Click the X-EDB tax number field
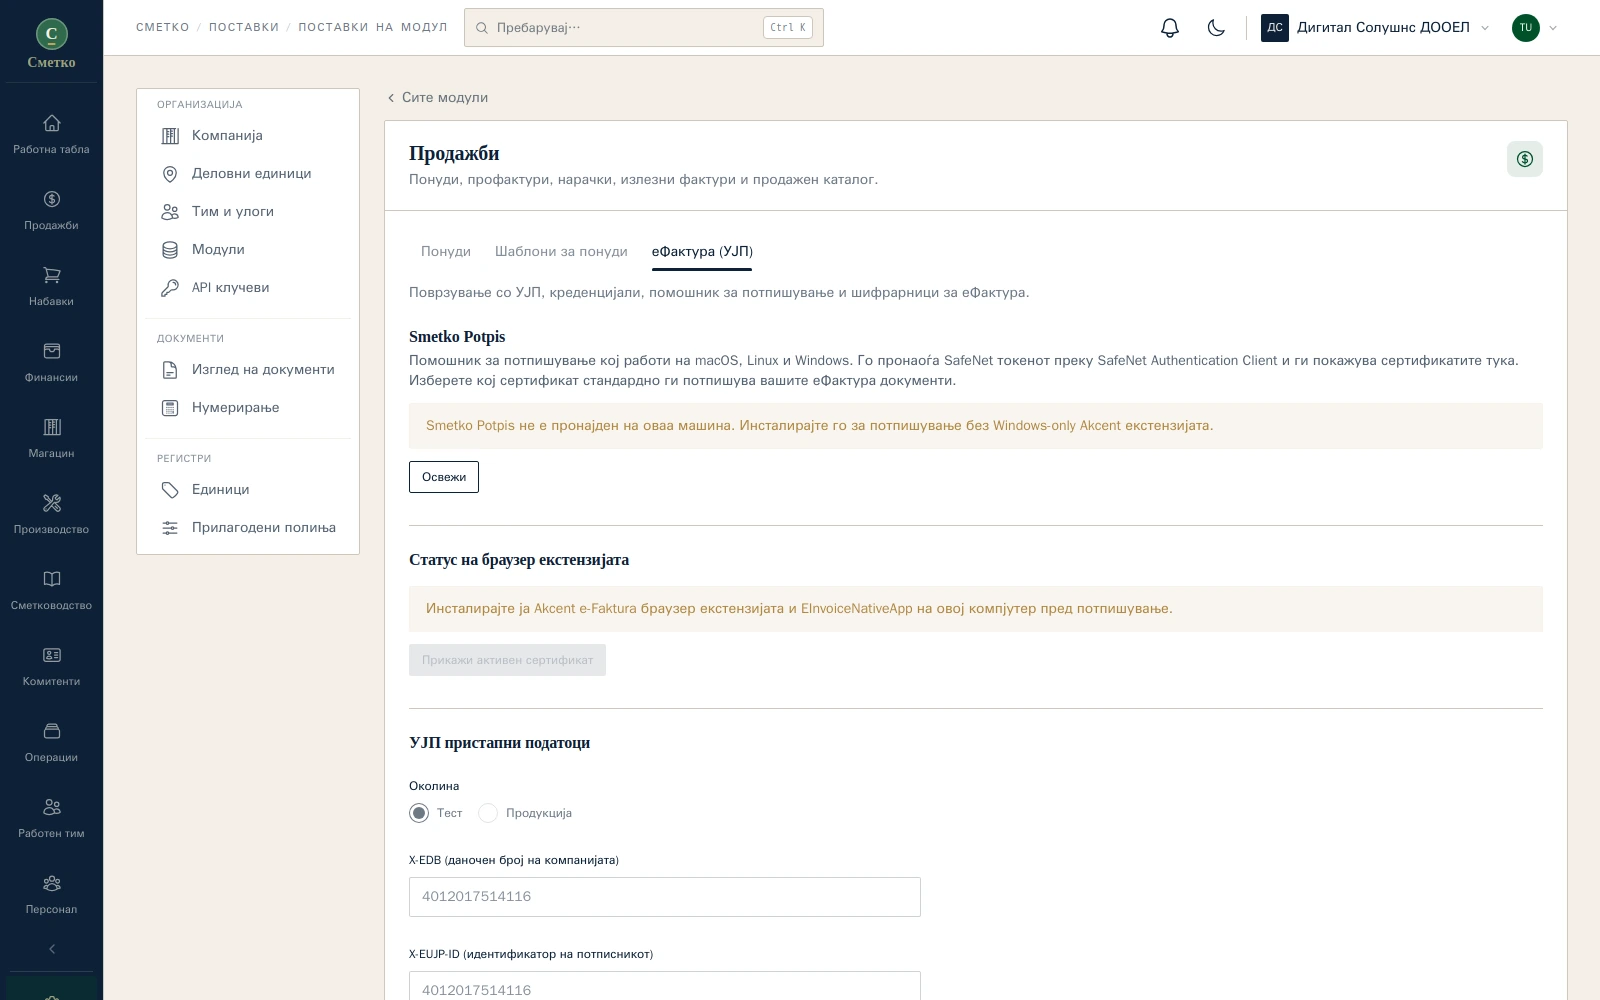This screenshot has height=1000, width=1600. tap(665, 897)
